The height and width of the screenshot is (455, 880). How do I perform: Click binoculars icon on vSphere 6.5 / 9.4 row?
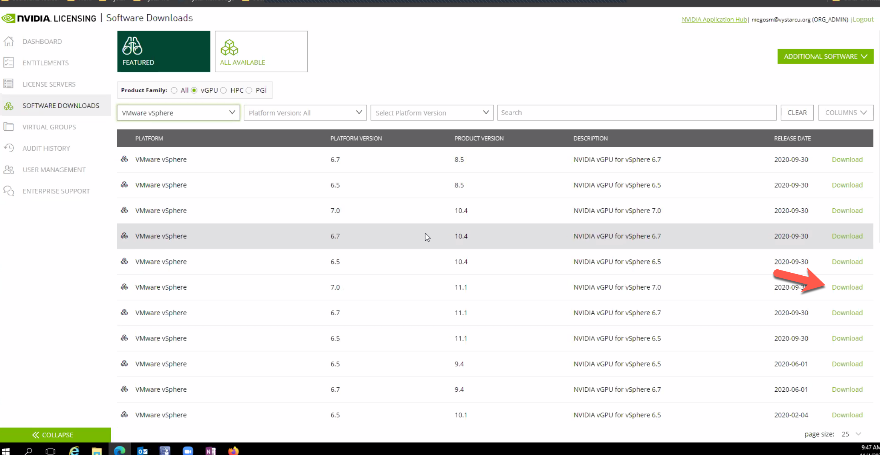[x=124, y=364]
